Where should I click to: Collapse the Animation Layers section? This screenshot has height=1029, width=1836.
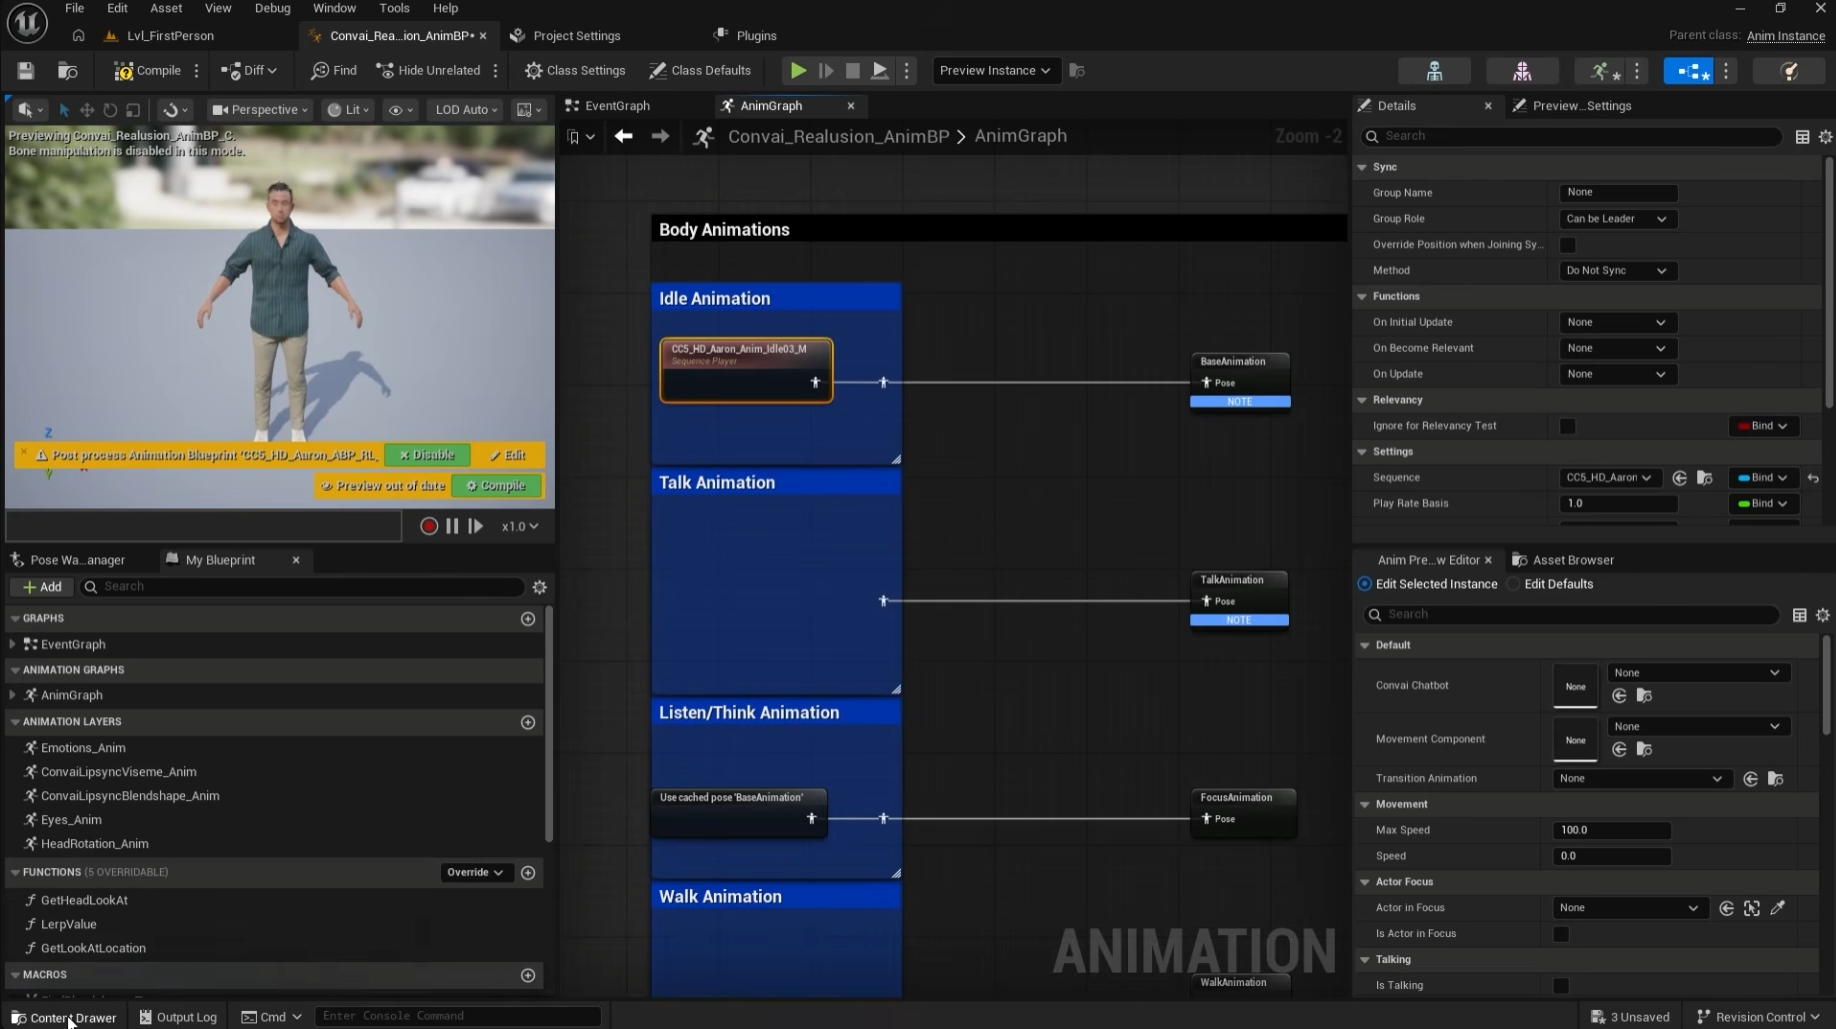(15, 722)
